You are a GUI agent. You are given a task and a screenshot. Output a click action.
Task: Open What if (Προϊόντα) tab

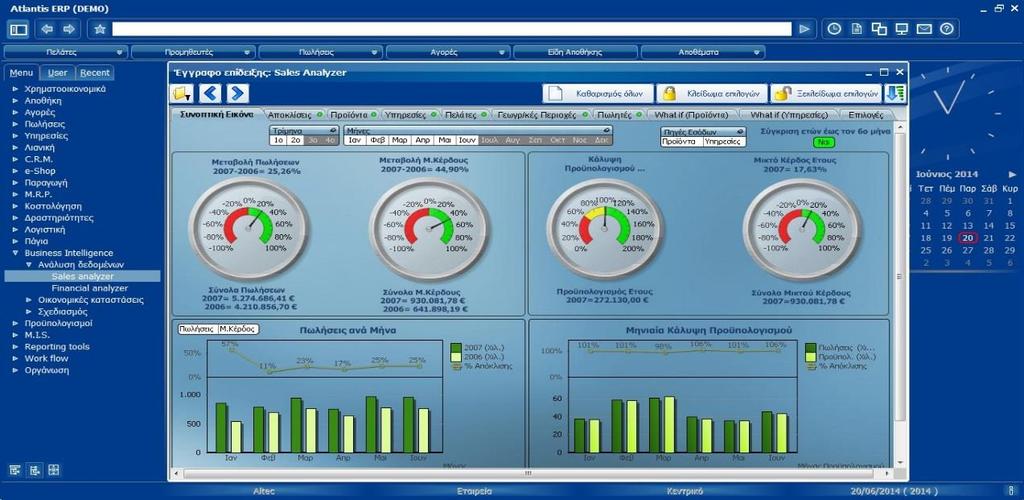(692, 114)
